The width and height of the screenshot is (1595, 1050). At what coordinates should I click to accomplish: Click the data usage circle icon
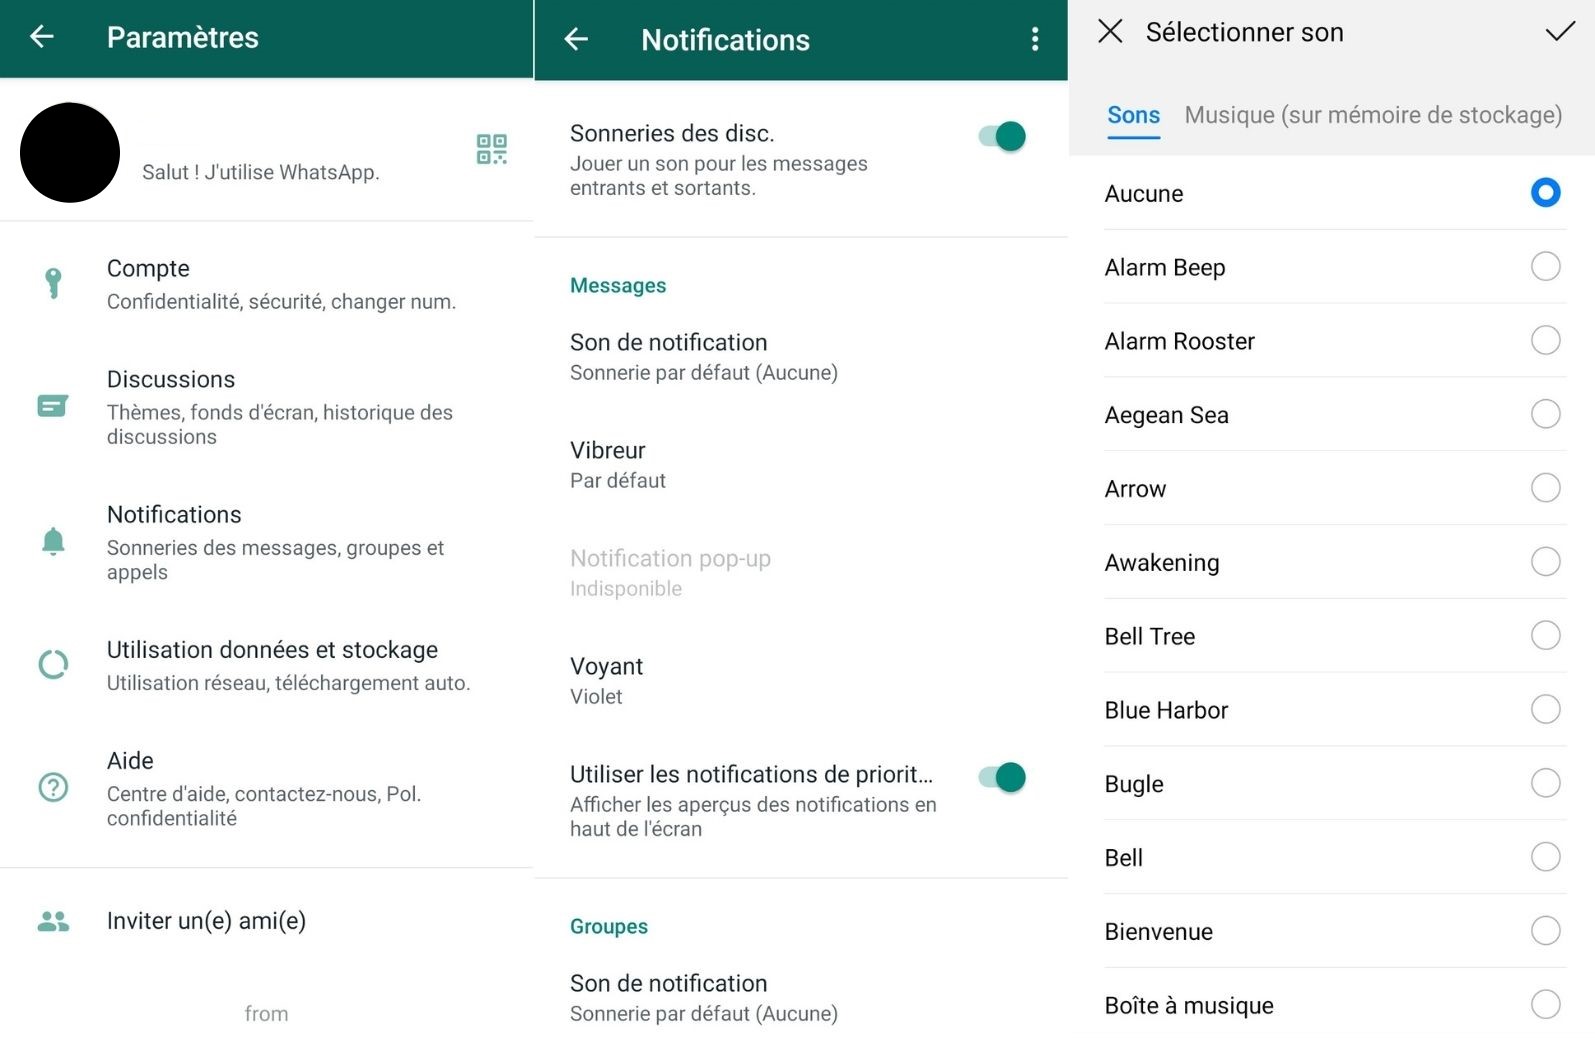53,664
